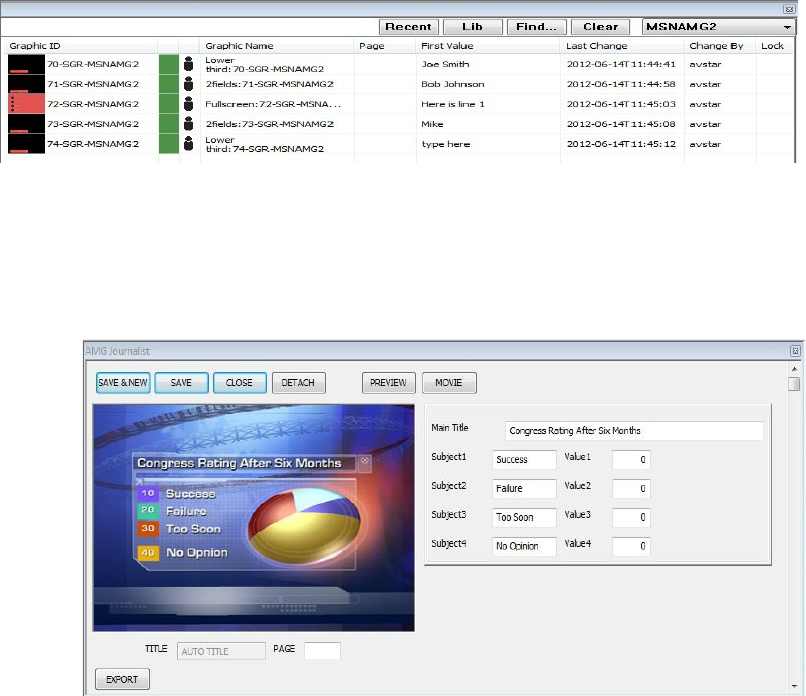Viewport: 806px width, 696px height.
Task: Click timestamp 2012-06-14T11:44:41
Action: (621, 64)
